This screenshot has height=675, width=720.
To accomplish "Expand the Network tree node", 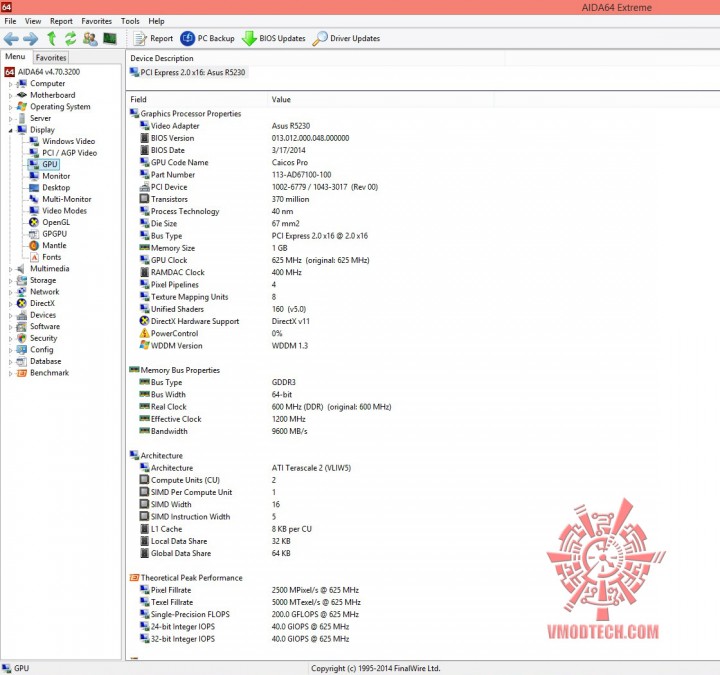I will tap(10, 292).
